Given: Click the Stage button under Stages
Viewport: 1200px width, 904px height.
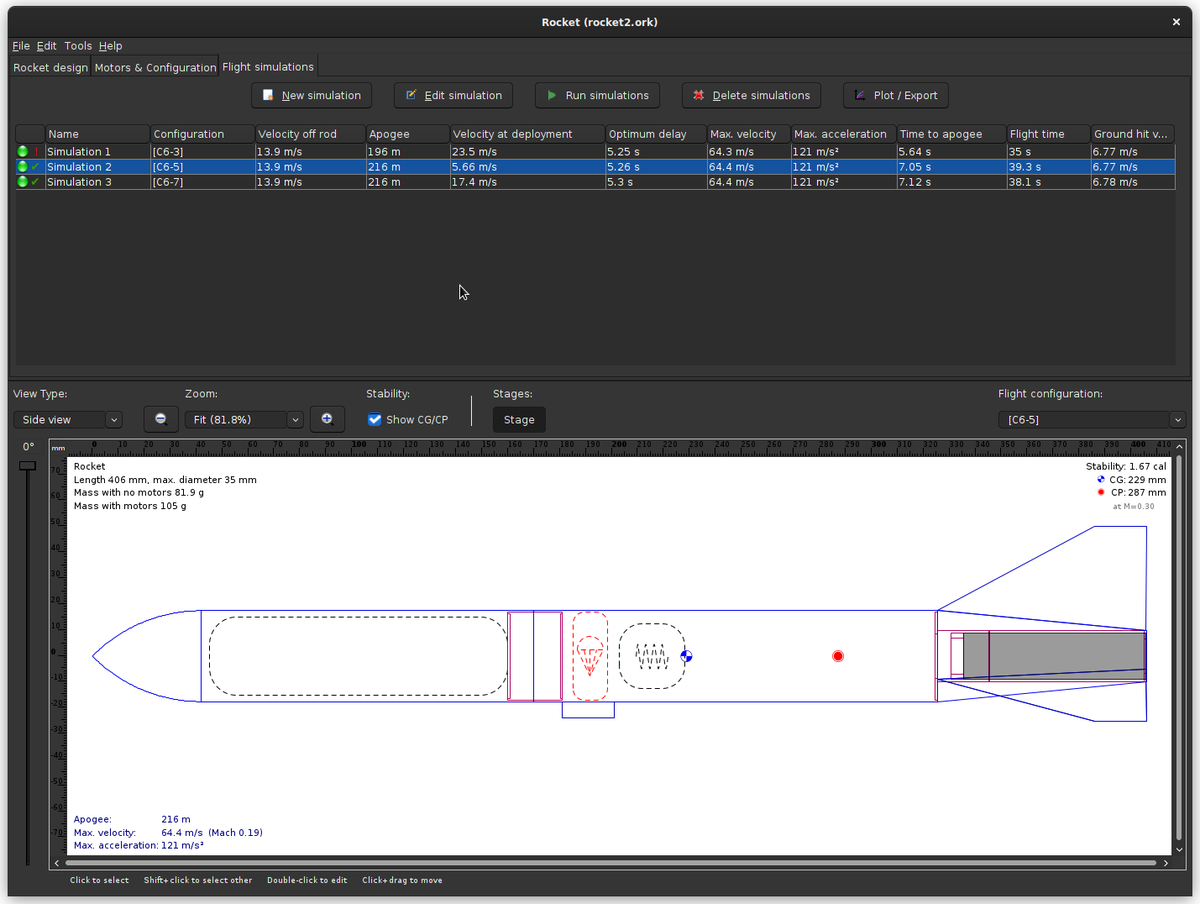Looking at the screenshot, I should coord(519,420).
